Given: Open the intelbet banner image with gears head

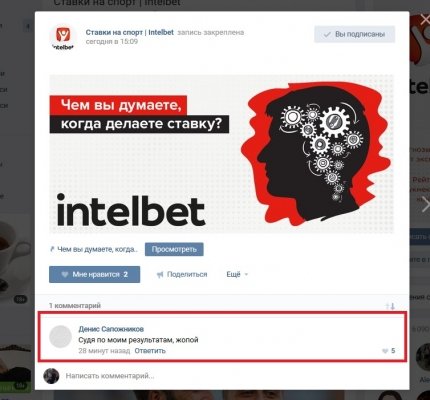Looking at the screenshot, I should [x=222, y=154].
